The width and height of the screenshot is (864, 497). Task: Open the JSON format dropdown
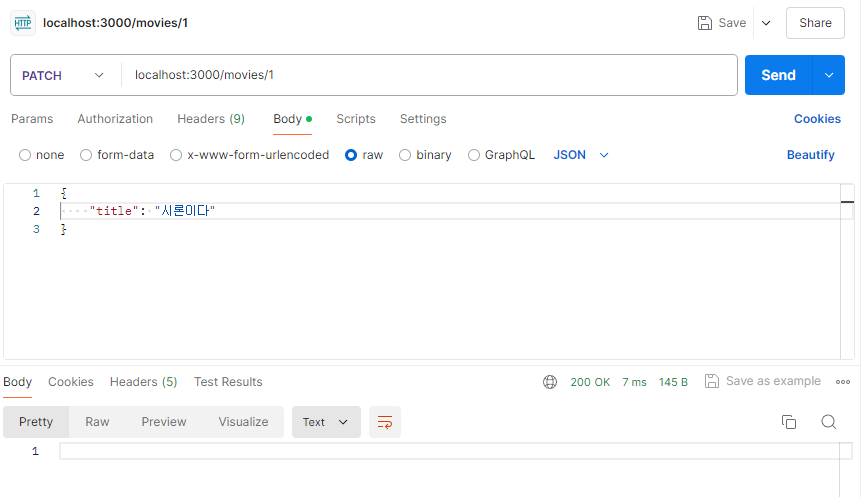[x=581, y=155]
